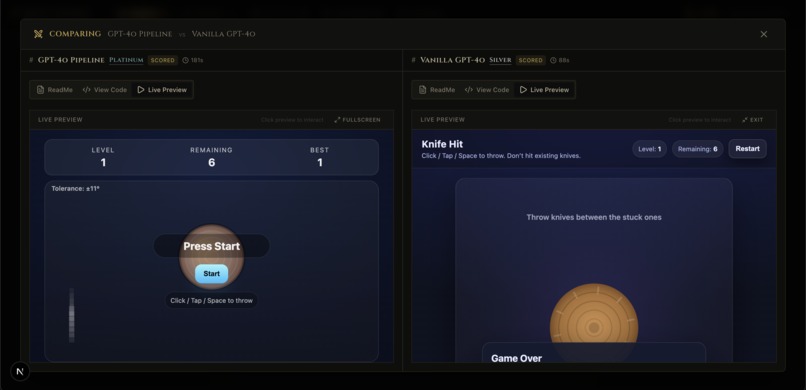Click the Restart button in Knife Hit

coord(747,148)
